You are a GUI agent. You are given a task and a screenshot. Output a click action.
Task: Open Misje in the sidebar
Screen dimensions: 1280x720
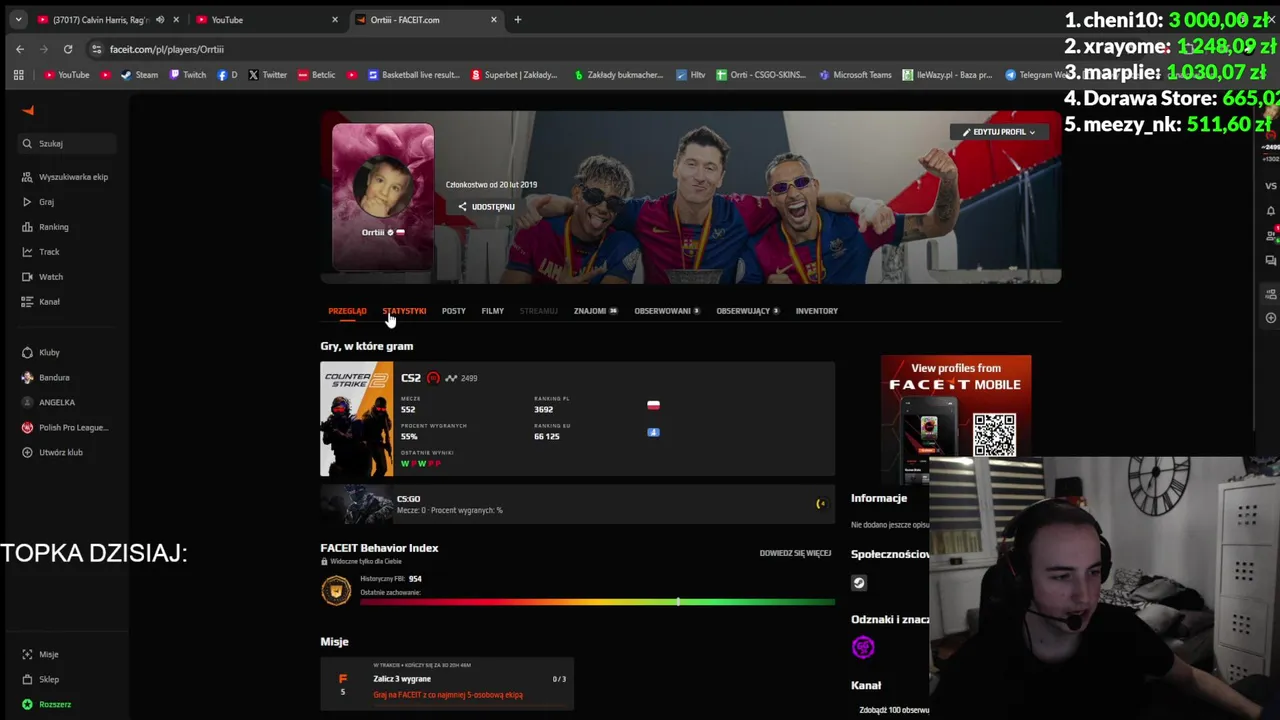pos(40,655)
